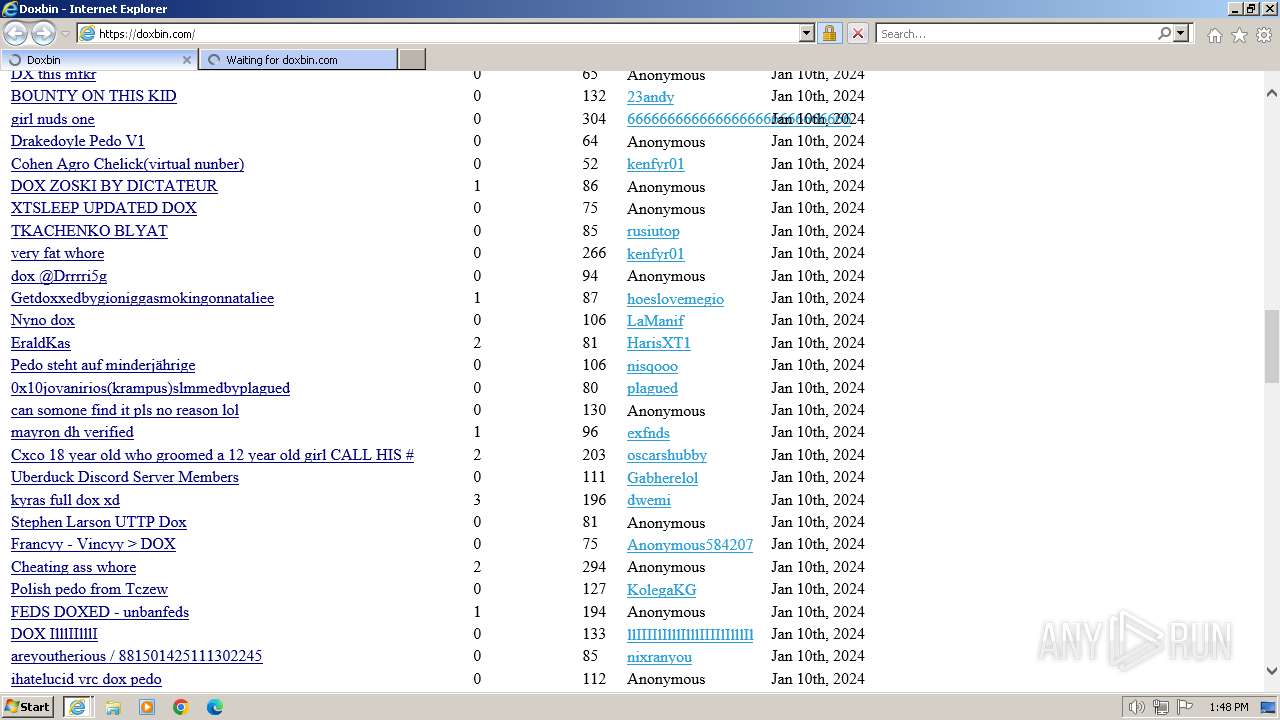Open the Tools gear icon
Screen dimensions: 1280x720
[1264, 35]
